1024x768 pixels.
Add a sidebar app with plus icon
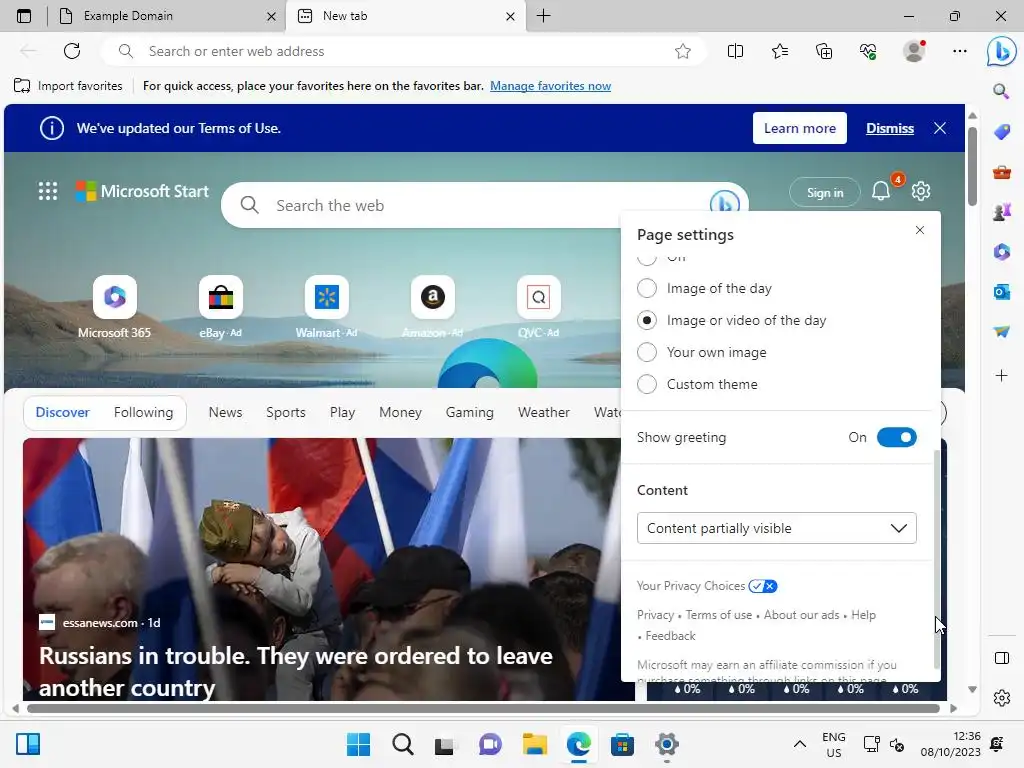point(1001,376)
